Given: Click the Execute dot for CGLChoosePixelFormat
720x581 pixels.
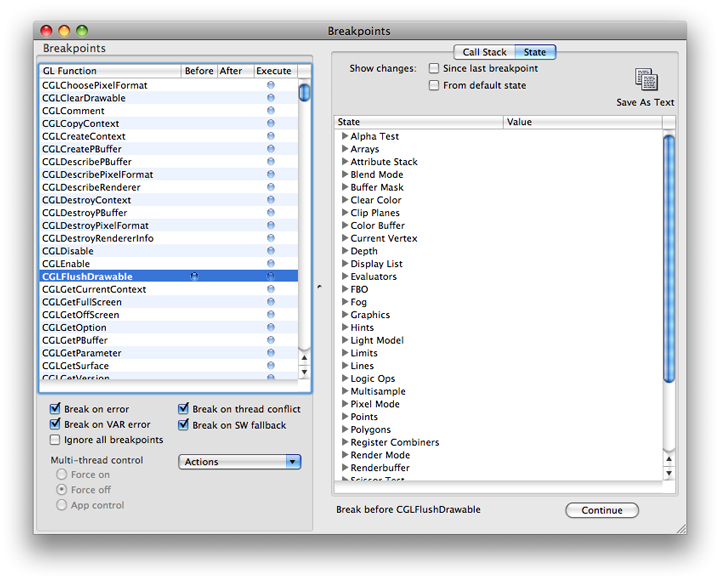Looking at the screenshot, I should pyautogui.click(x=271, y=85).
